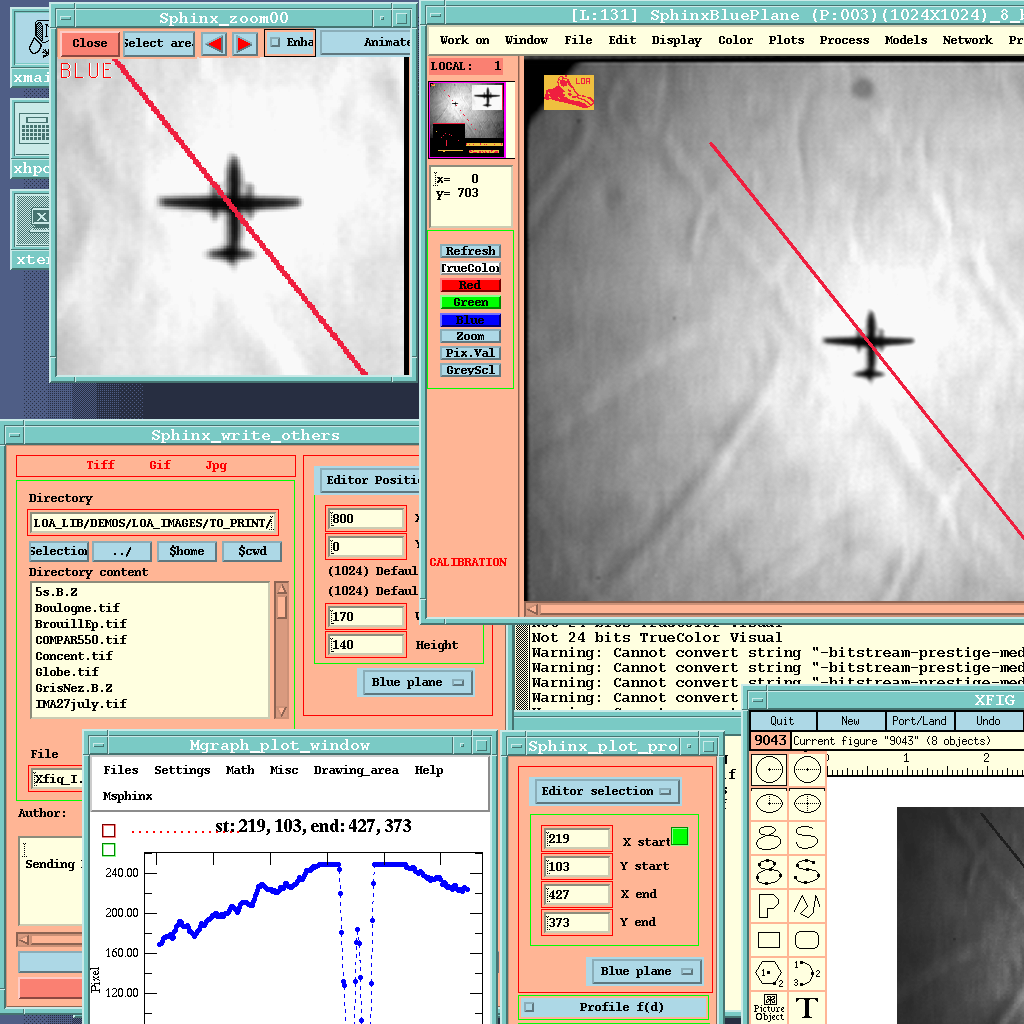Select the Green color plane button
Viewport: 1024px width, 1024px height.
470,302
